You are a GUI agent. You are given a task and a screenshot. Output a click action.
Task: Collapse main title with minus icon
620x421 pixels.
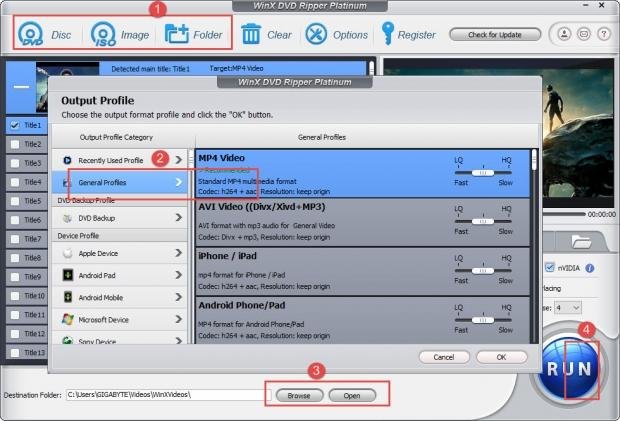pos(21,87)
